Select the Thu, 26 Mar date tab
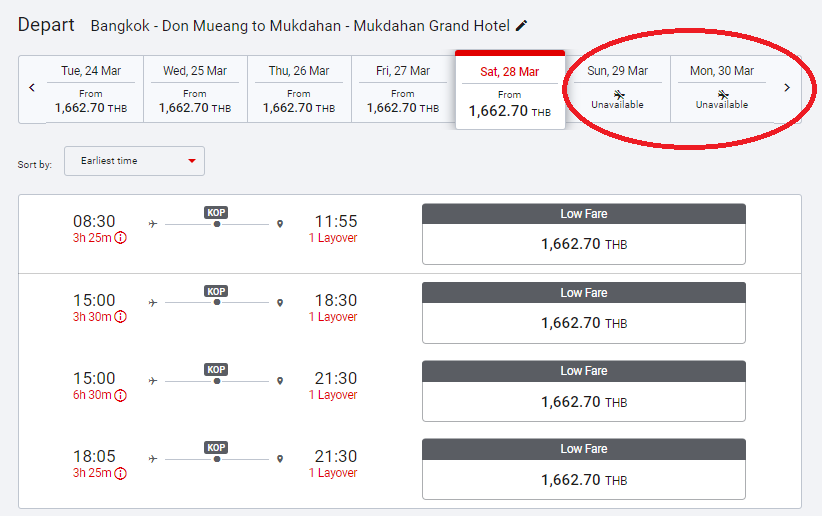 [299, 89]
